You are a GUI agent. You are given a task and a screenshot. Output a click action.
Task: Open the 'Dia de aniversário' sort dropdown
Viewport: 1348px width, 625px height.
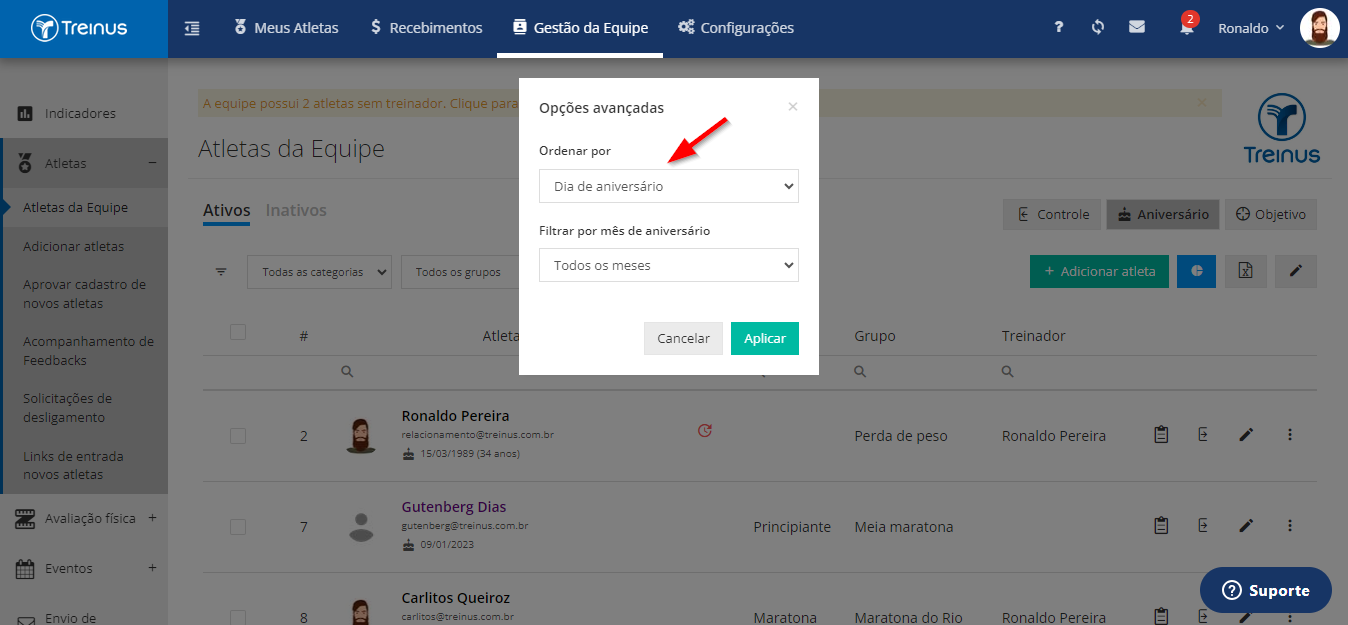click(x=669, y=186)
